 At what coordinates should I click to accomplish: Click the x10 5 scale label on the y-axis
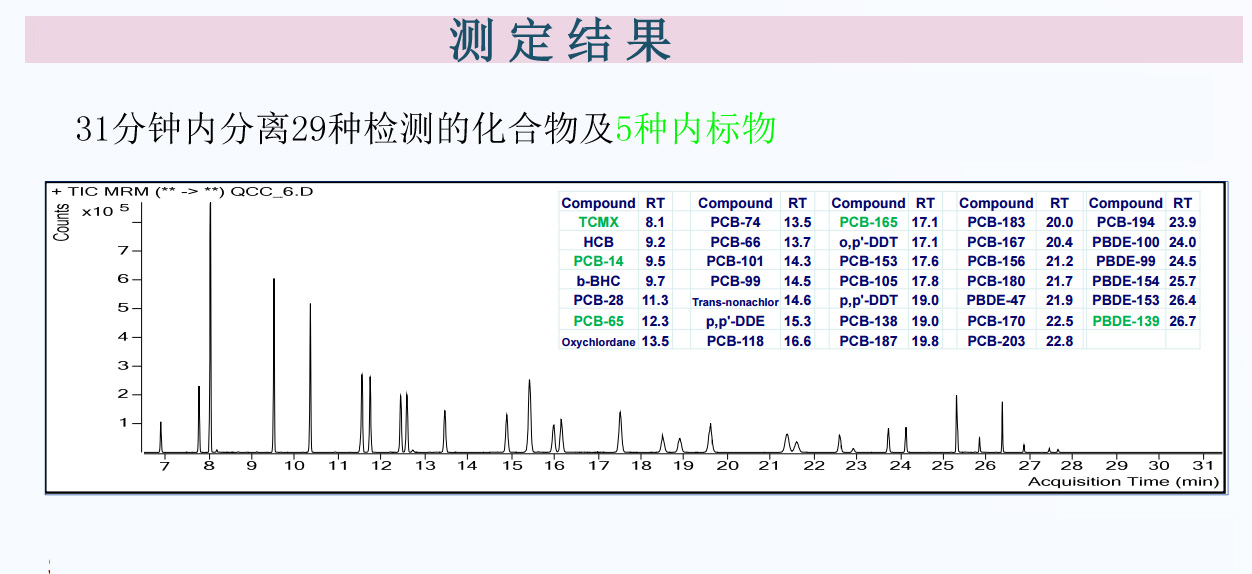tap(106, 211)
